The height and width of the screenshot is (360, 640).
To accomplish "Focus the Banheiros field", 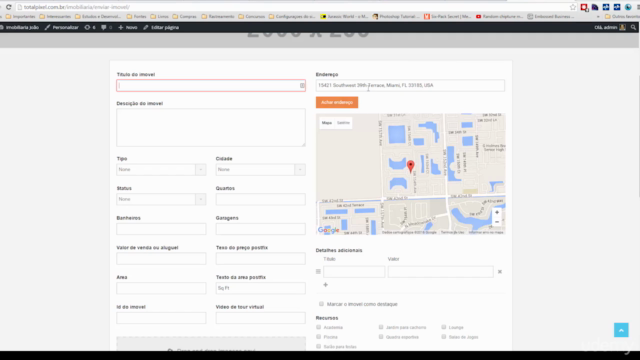I will pos(161,229).
